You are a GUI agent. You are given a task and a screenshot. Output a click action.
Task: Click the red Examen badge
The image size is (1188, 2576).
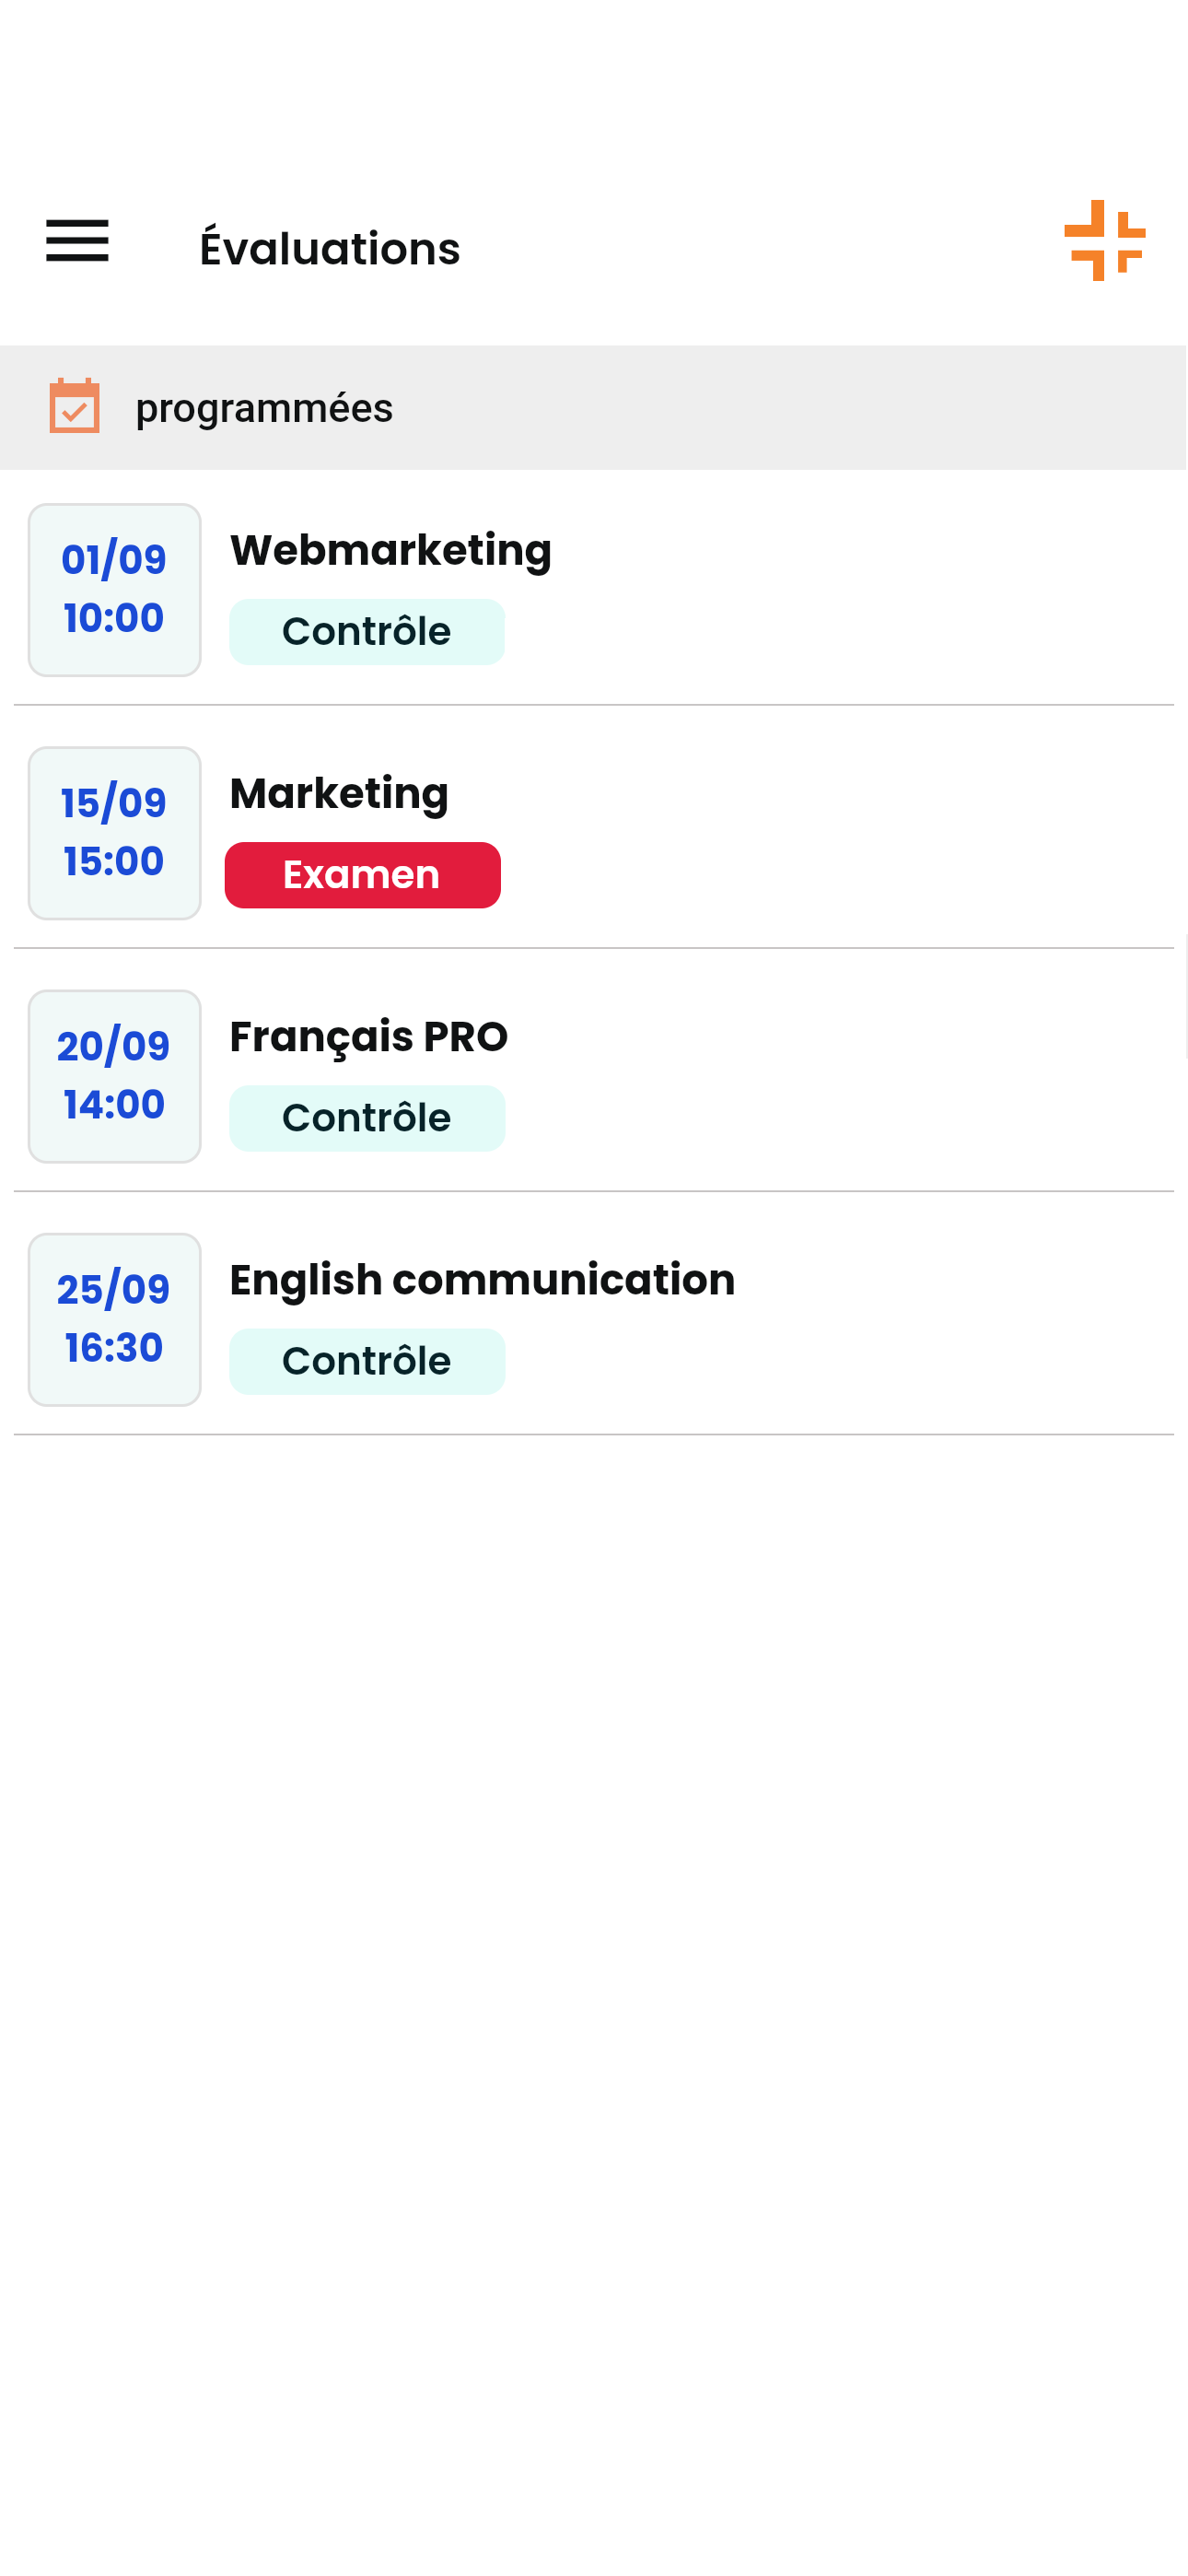pyautogui.click(x=362, y=875)
